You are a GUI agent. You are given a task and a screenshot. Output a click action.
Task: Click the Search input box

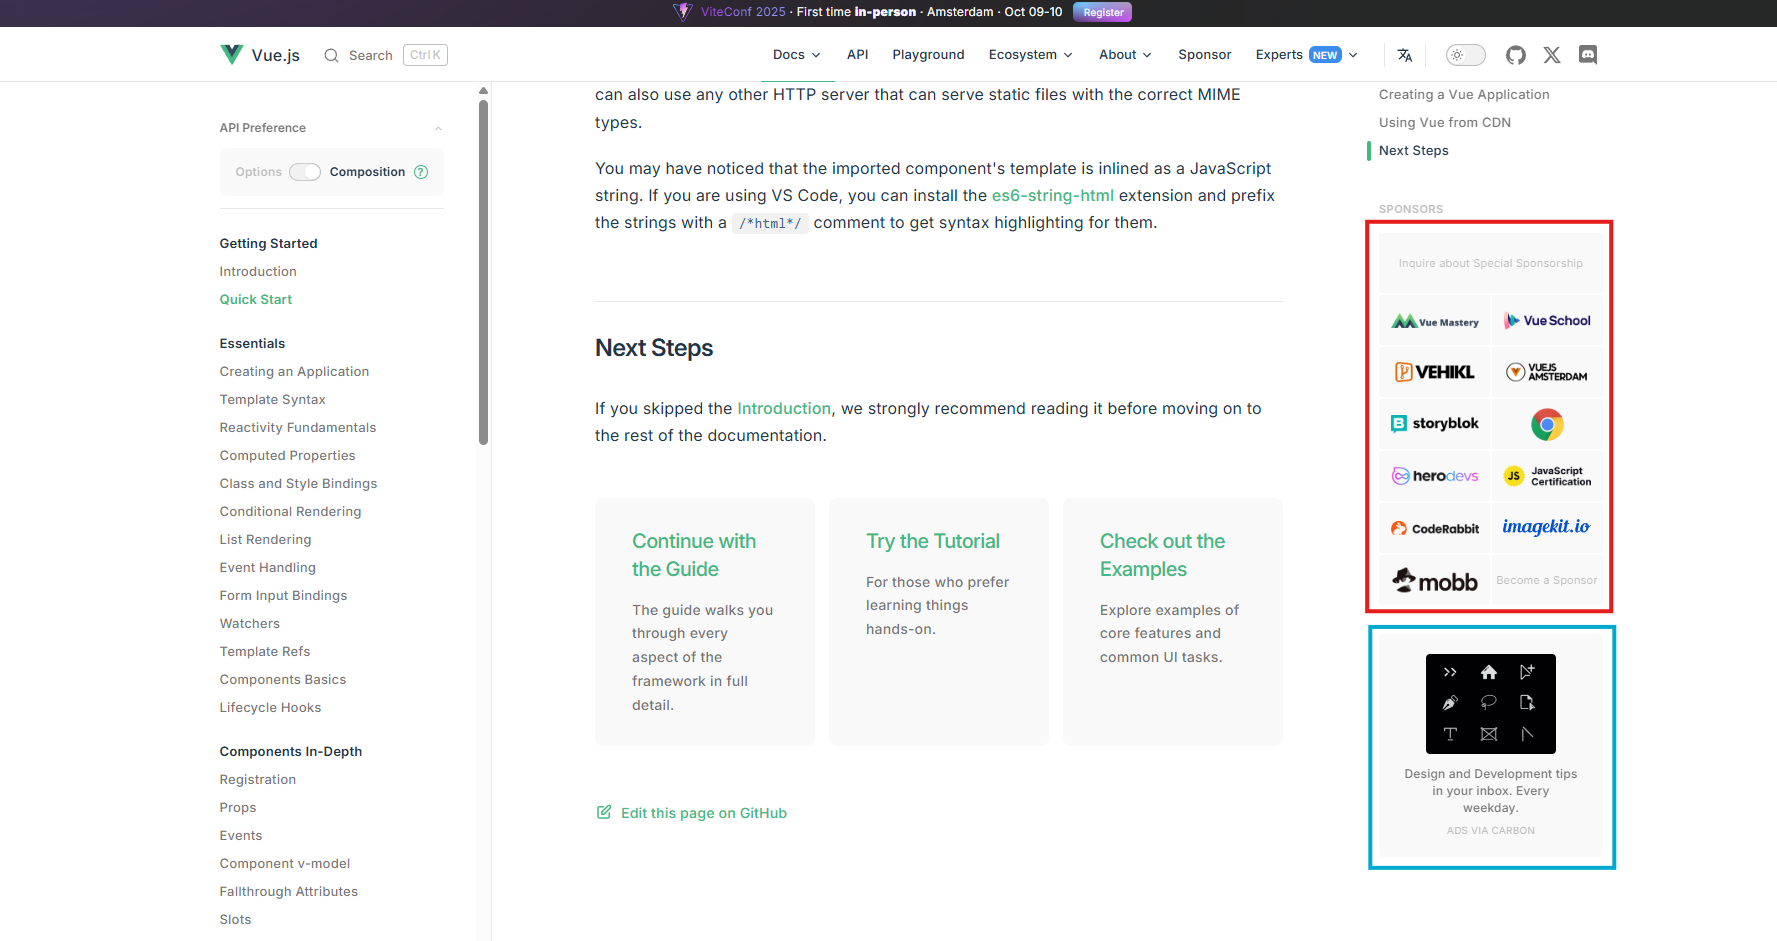[385, 55]
